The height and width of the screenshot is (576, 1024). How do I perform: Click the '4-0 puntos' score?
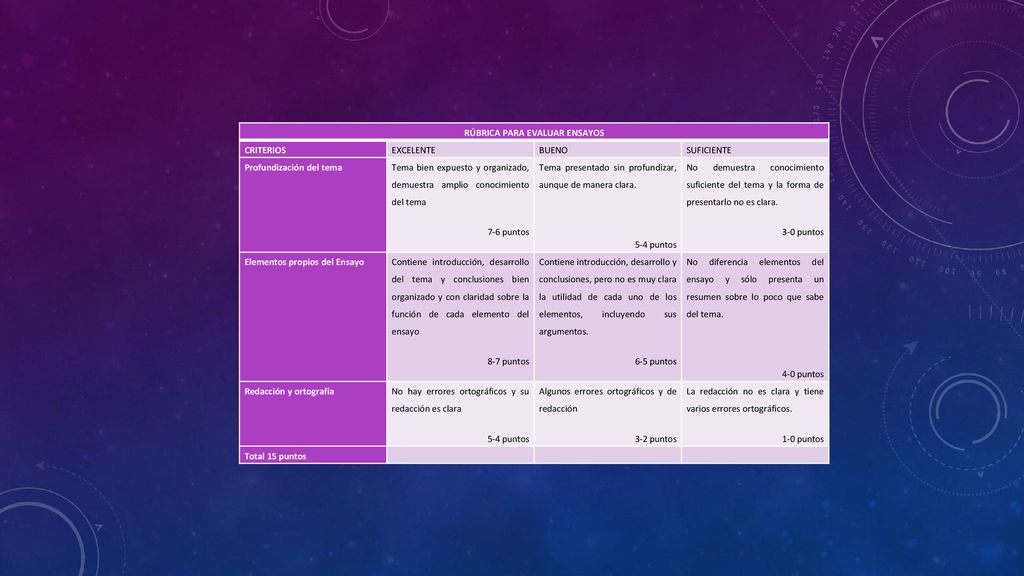(803, 374)
